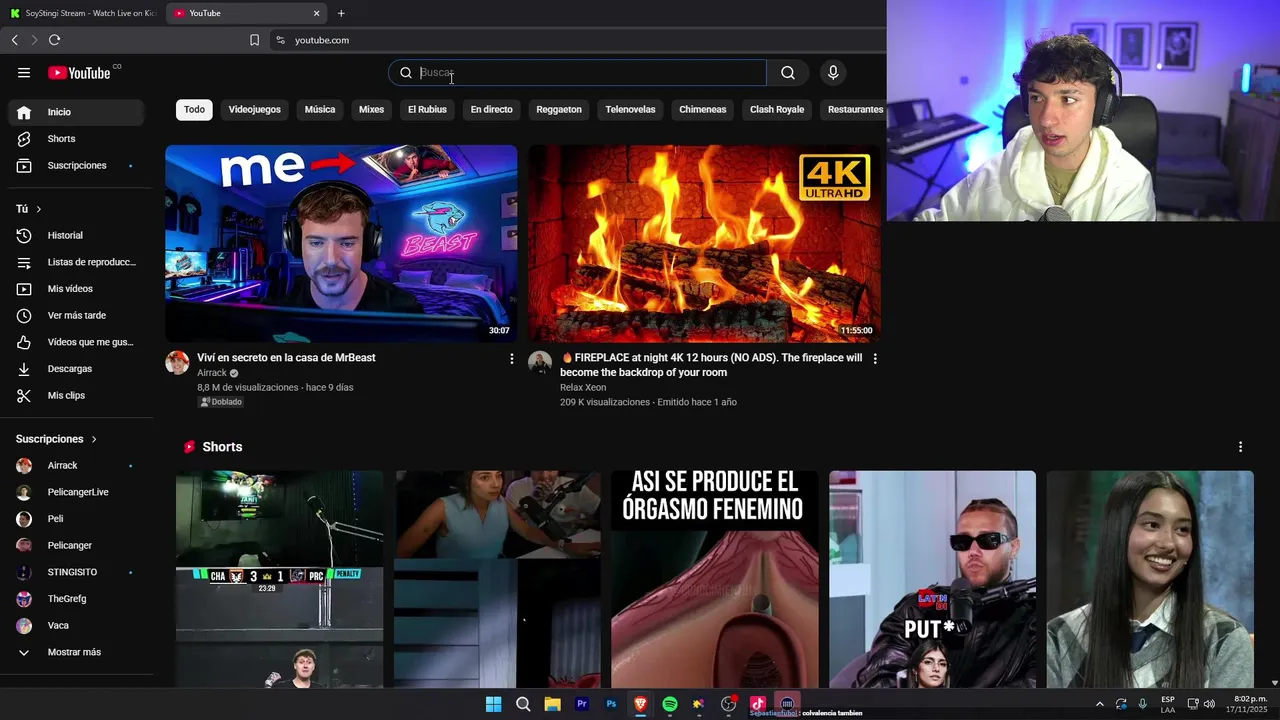
Task: Select the Videojuegos filter chip
Action: tap(254, 109)
